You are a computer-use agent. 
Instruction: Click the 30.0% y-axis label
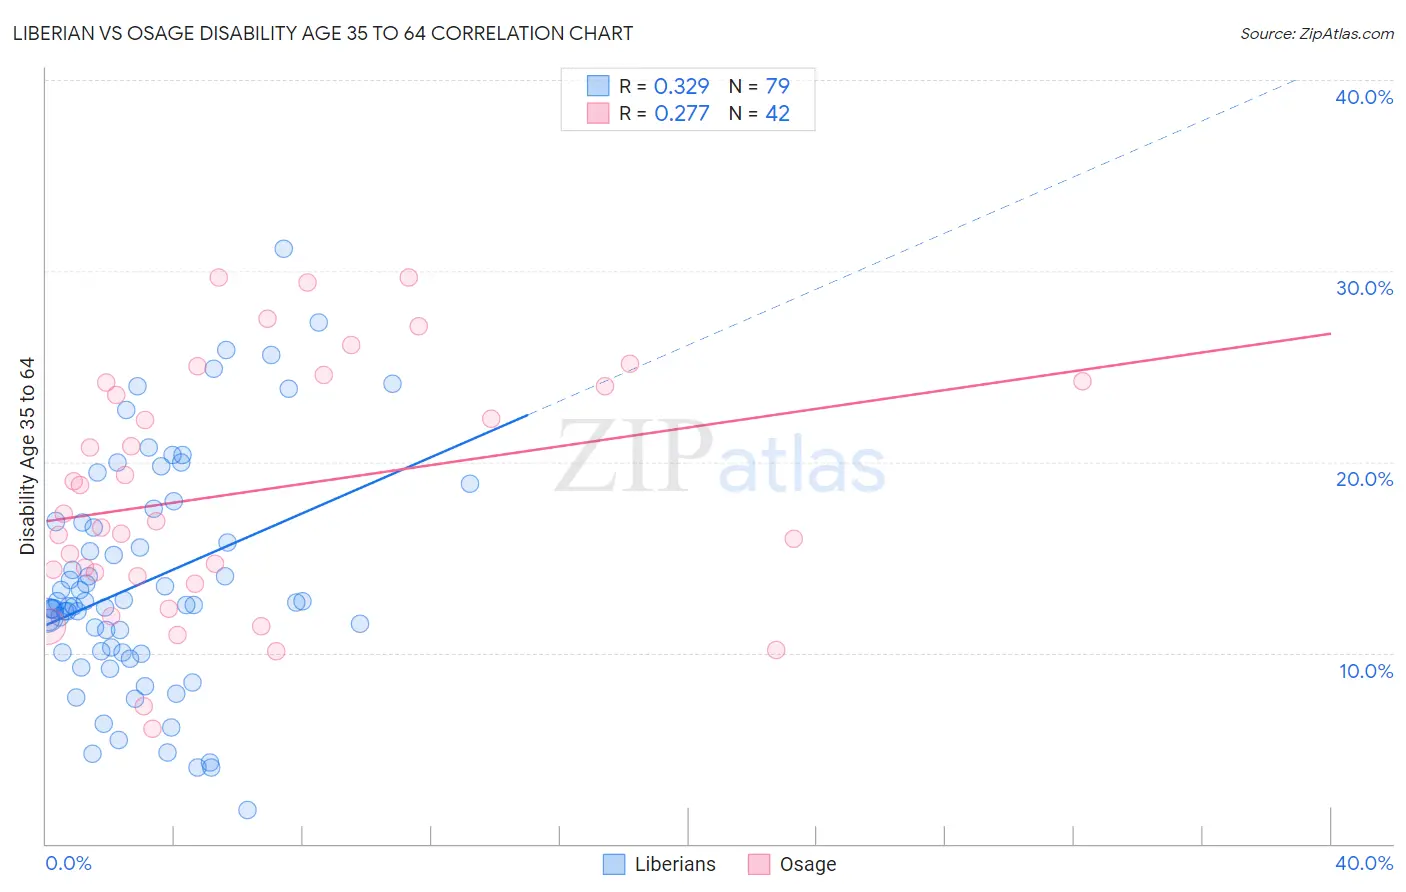pyautogui.click(x=1364, y=288)
